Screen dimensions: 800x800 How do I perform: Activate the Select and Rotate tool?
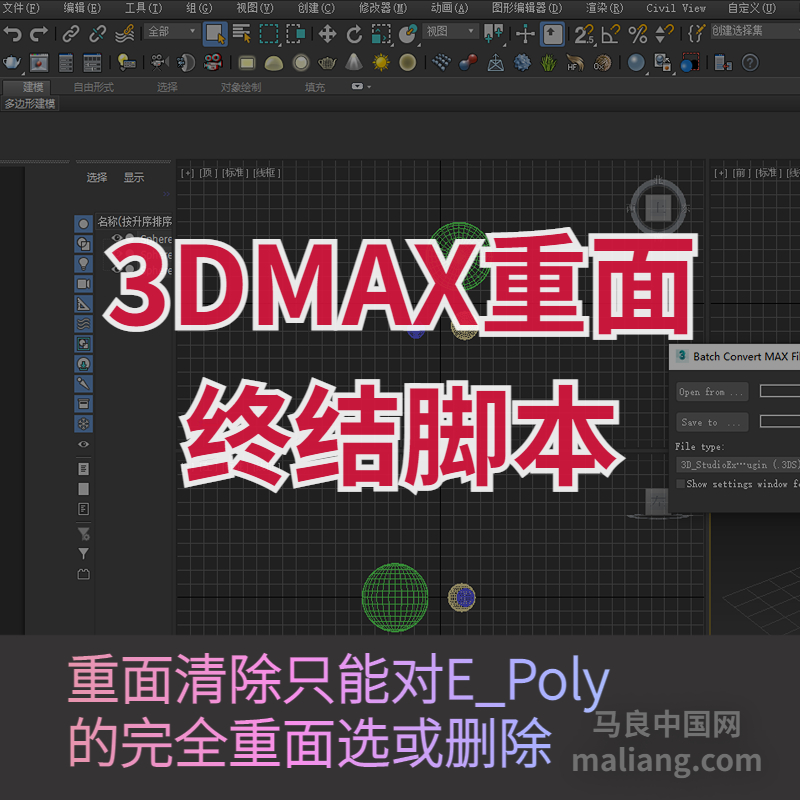coord(354,35)
